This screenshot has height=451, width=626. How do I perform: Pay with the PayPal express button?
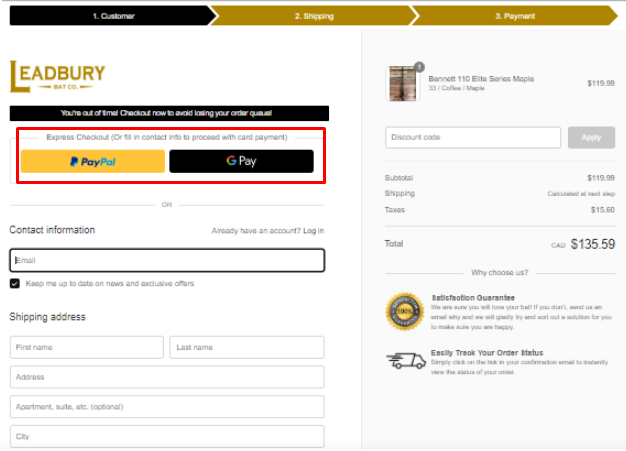pos(93,162)
